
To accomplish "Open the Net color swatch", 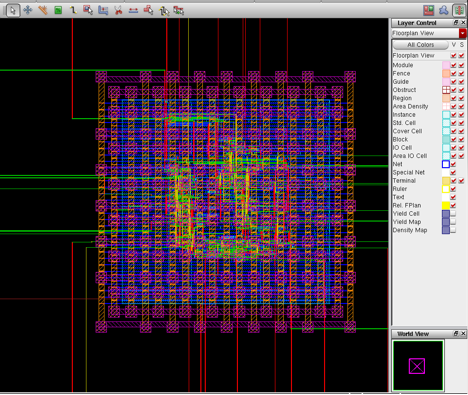I will pos(446,164).
